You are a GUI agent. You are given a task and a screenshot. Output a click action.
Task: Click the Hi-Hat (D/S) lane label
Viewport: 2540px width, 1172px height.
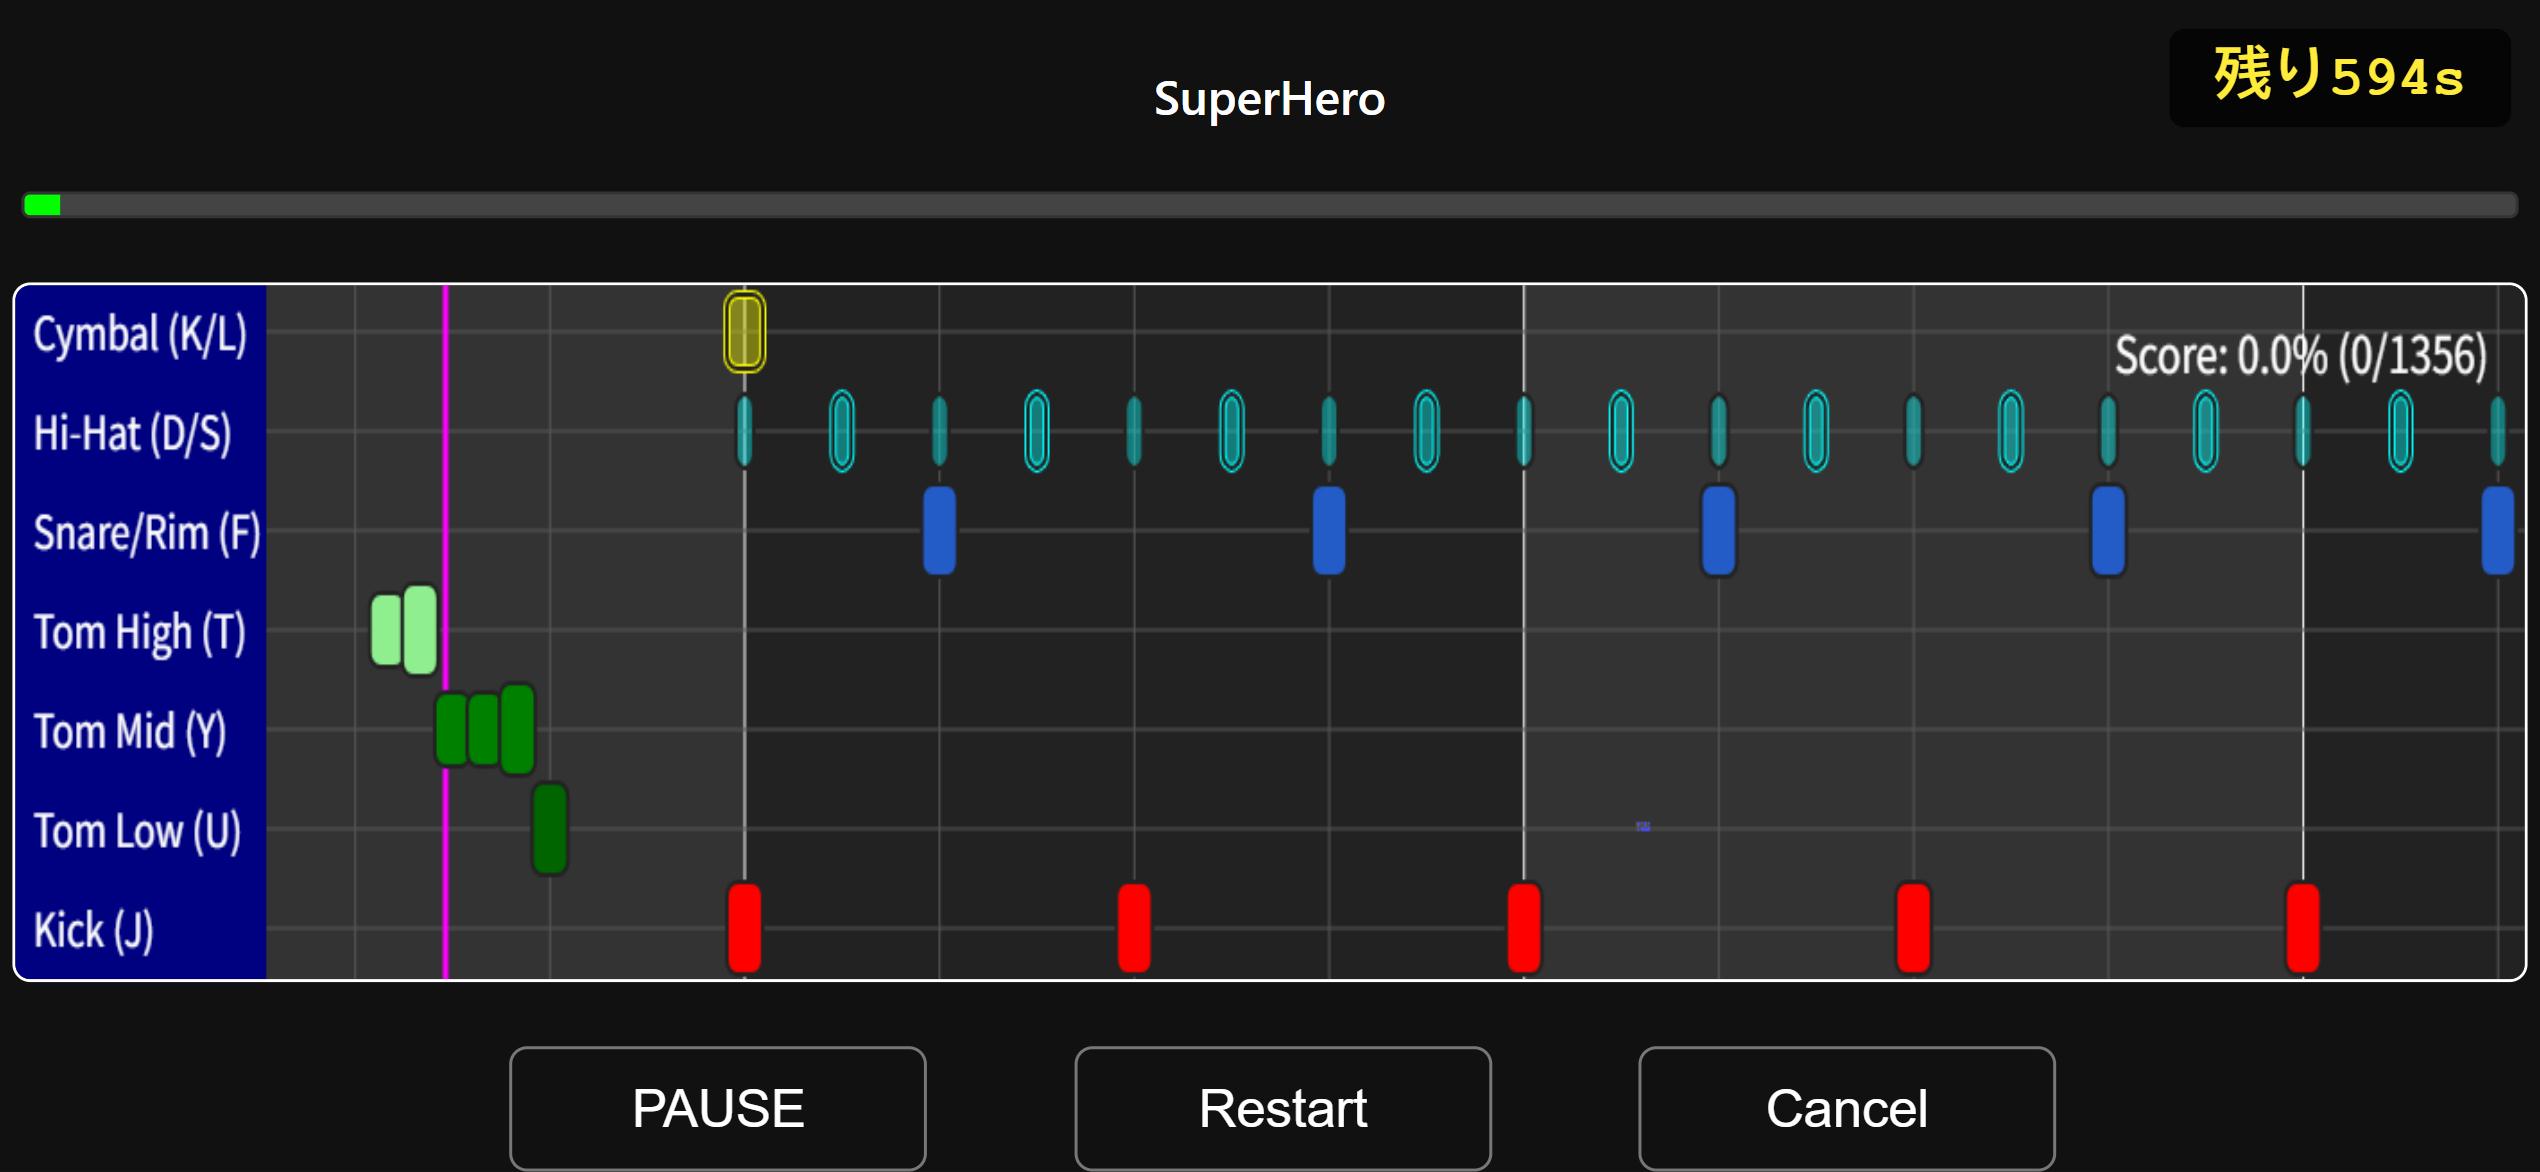point(132,433)
